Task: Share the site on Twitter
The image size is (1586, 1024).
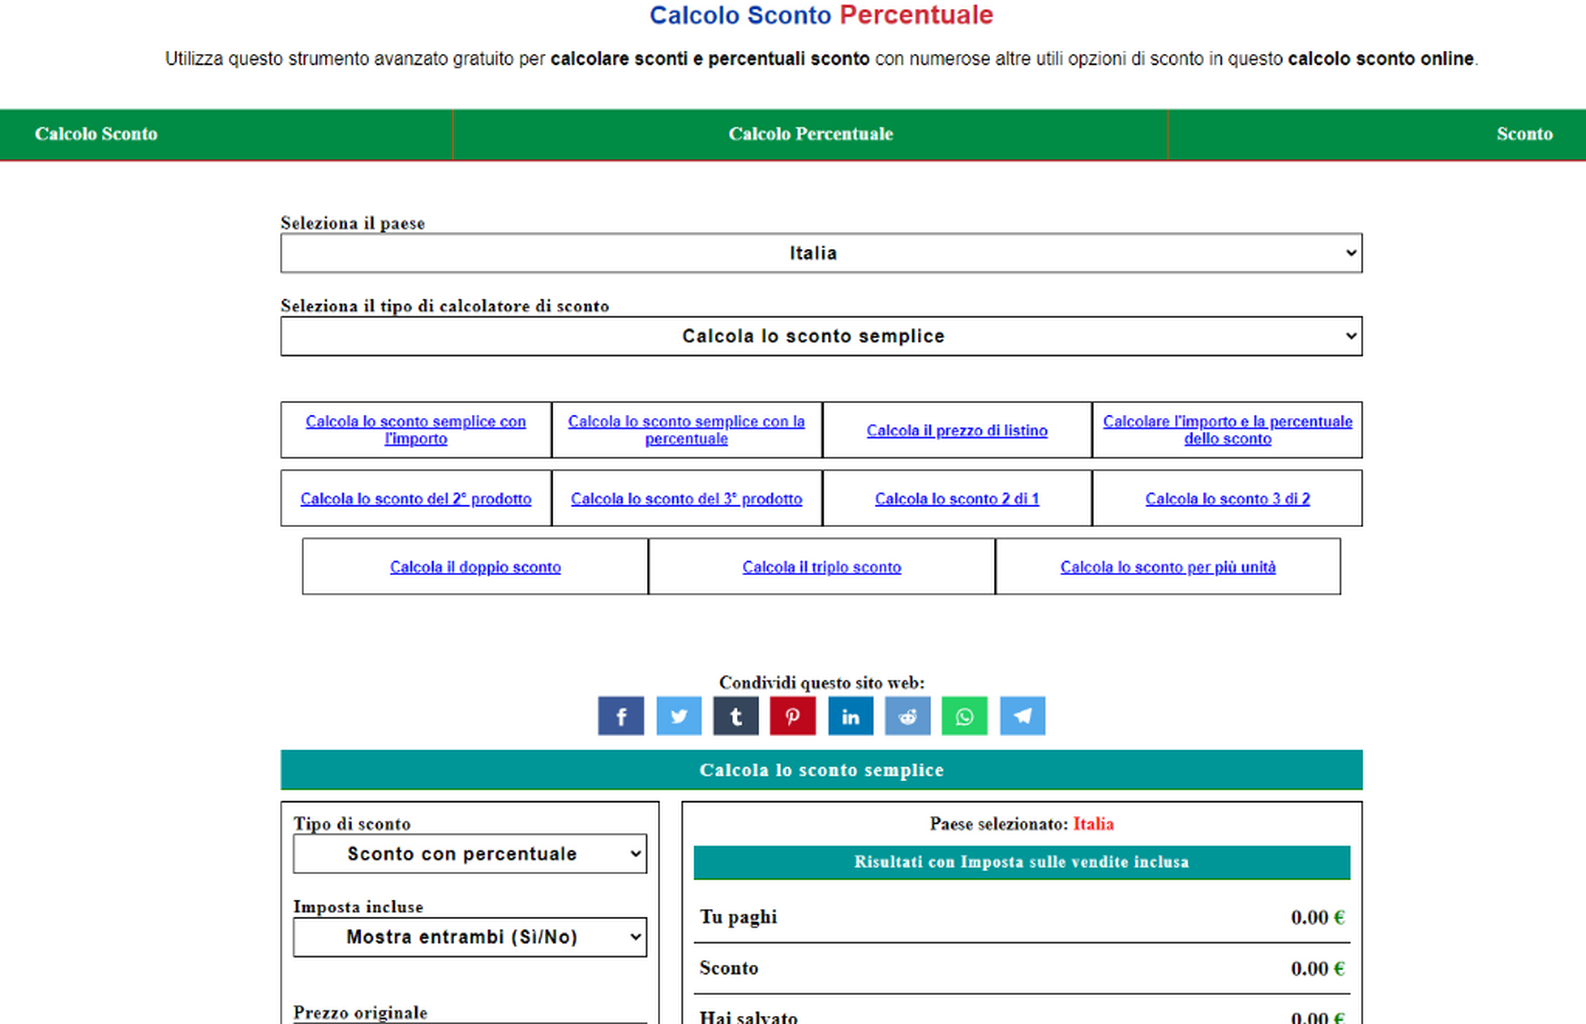Action: (678, 716)
